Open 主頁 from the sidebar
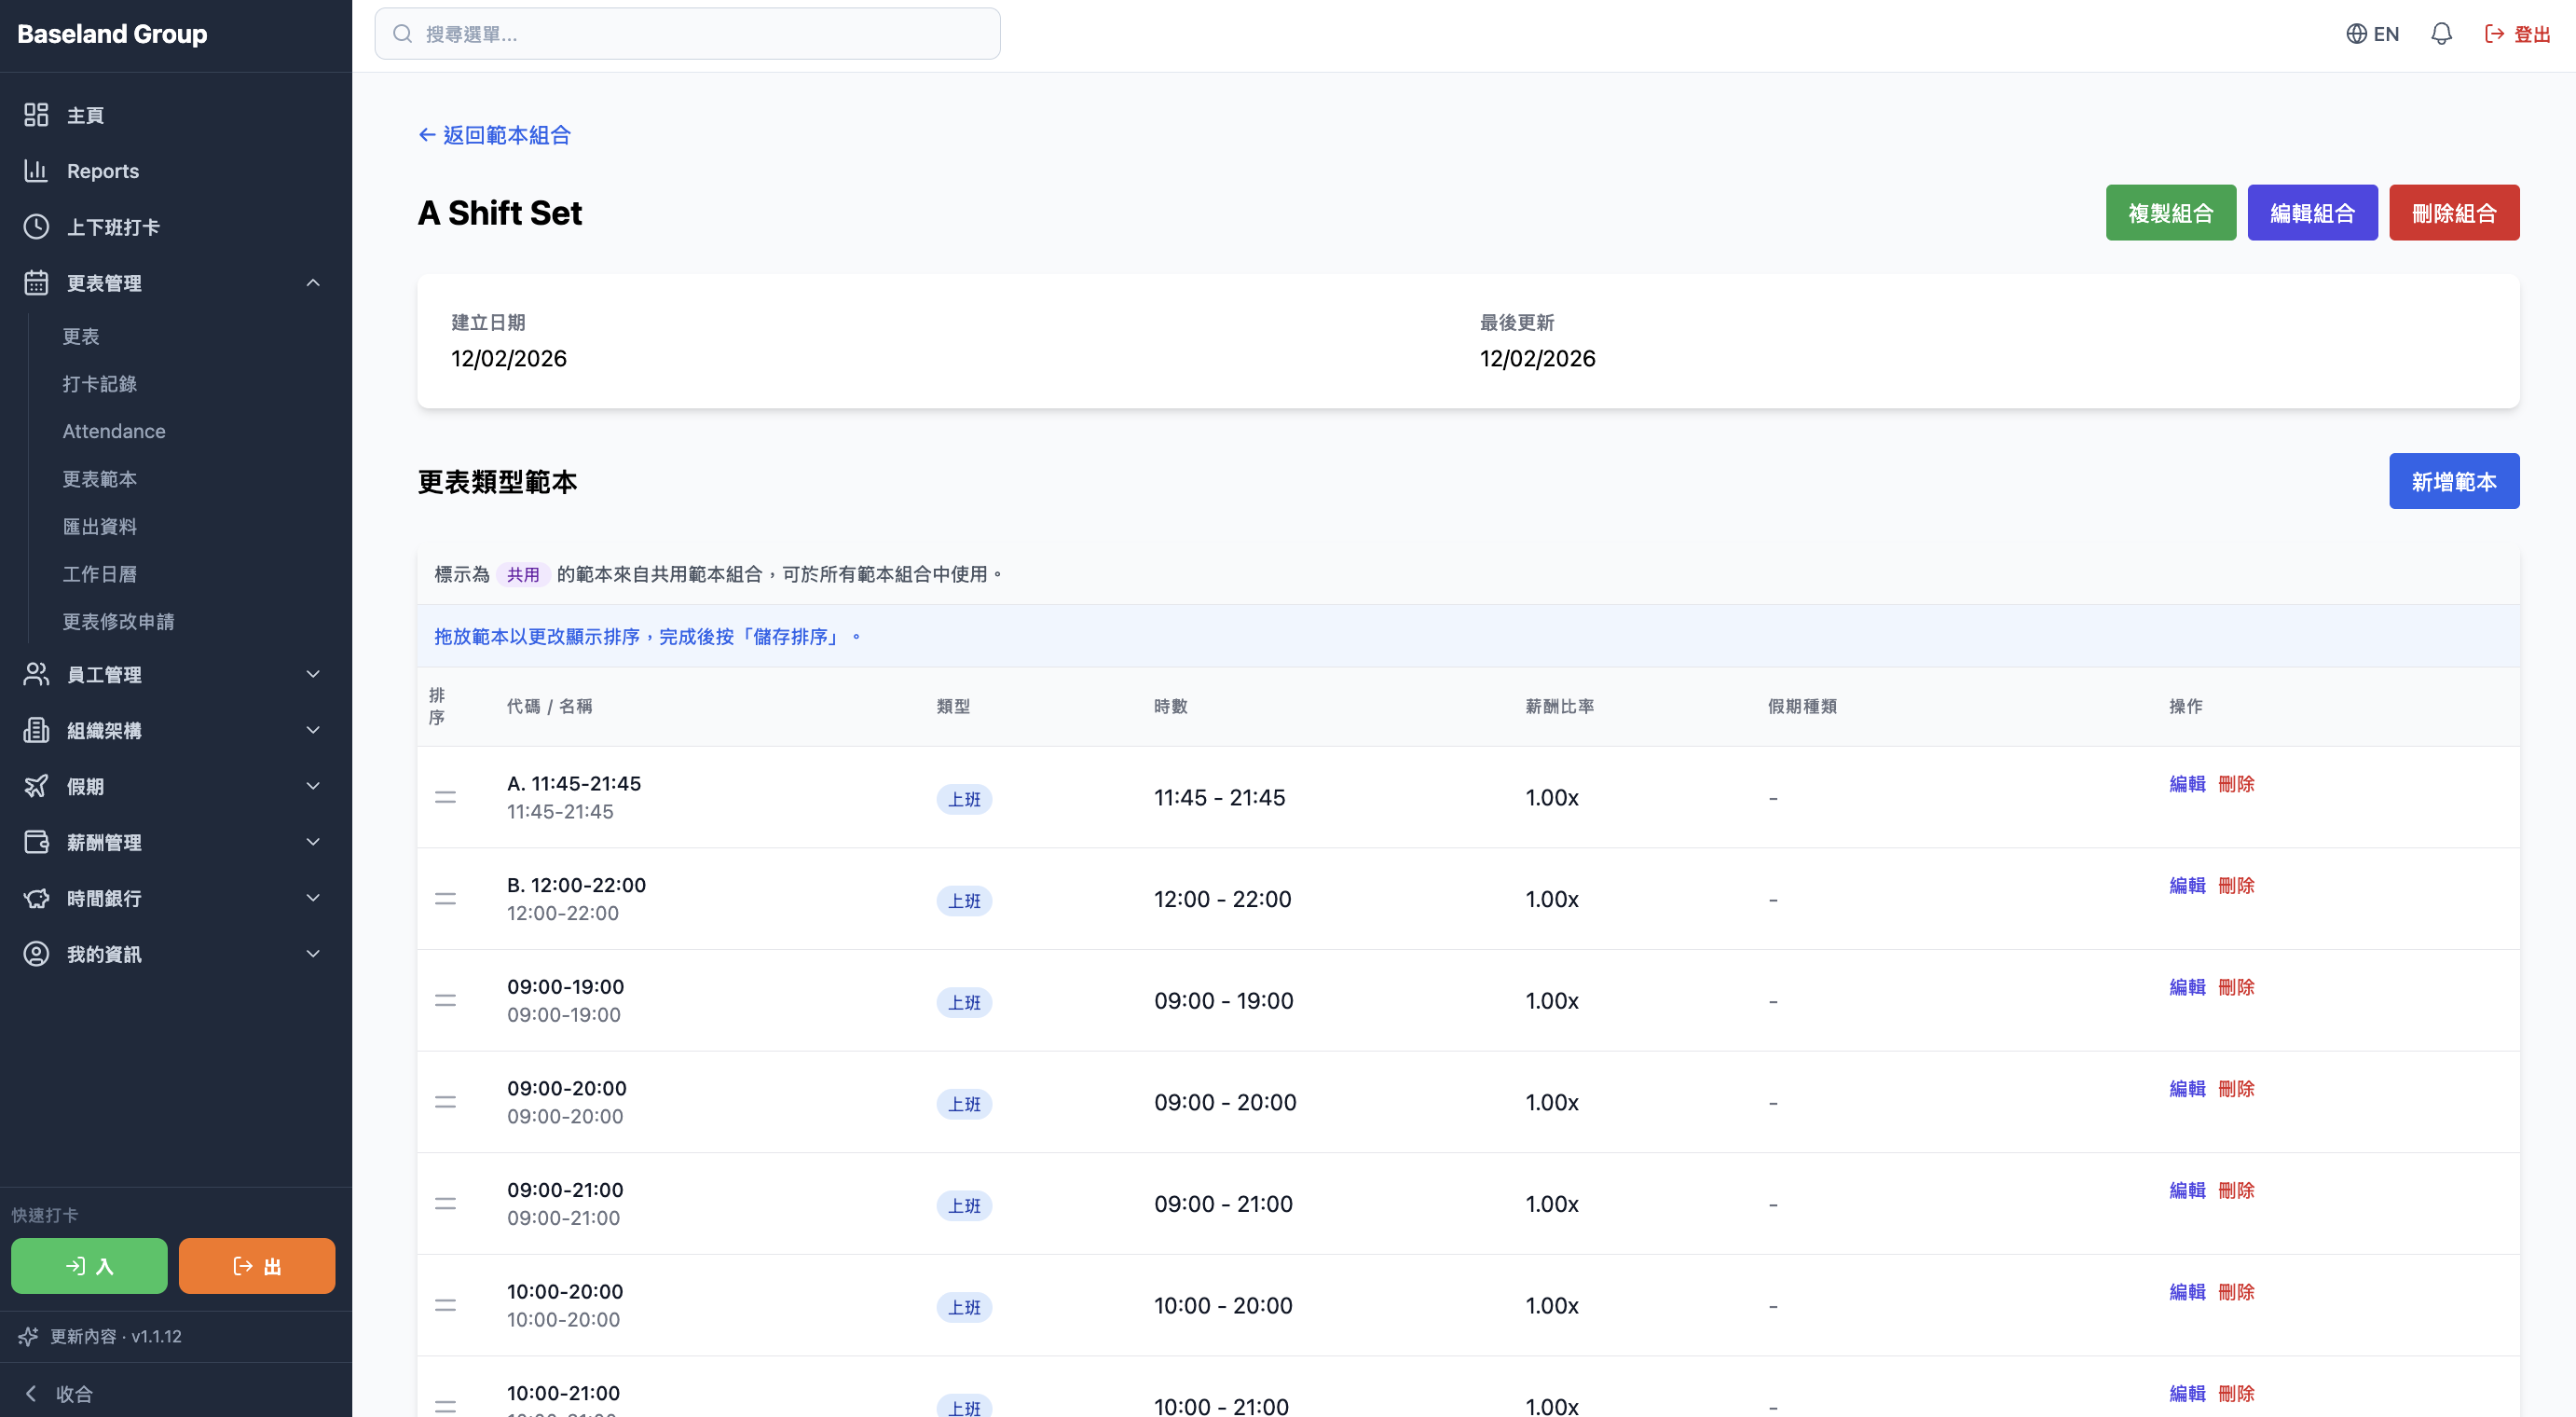The height and width of the screenshot is (1417, 2576). (176, 115)
